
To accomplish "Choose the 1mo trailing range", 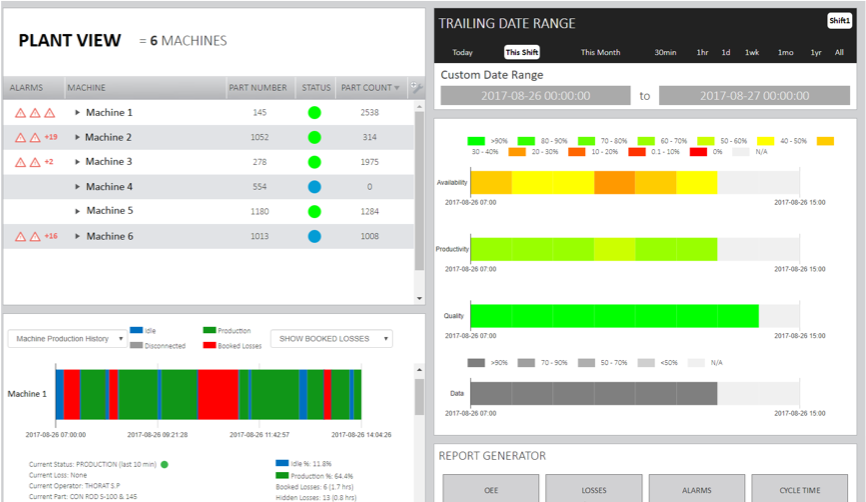I will [x=785, y=52].
